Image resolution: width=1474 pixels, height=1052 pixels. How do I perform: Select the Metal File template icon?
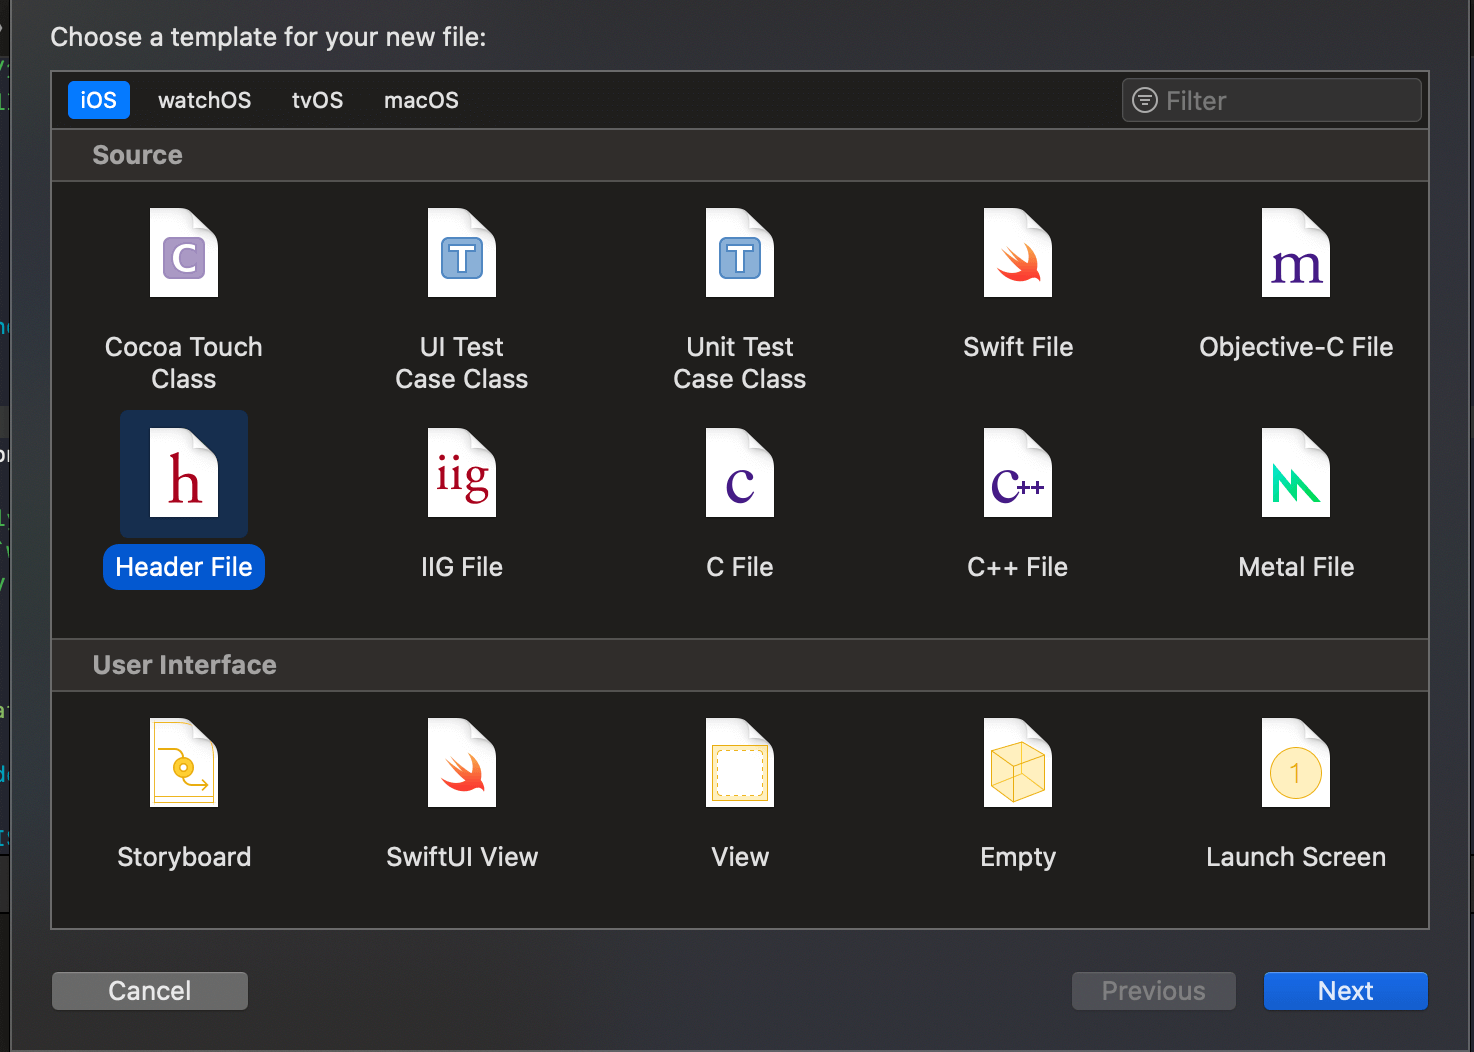pos(1296,473)
